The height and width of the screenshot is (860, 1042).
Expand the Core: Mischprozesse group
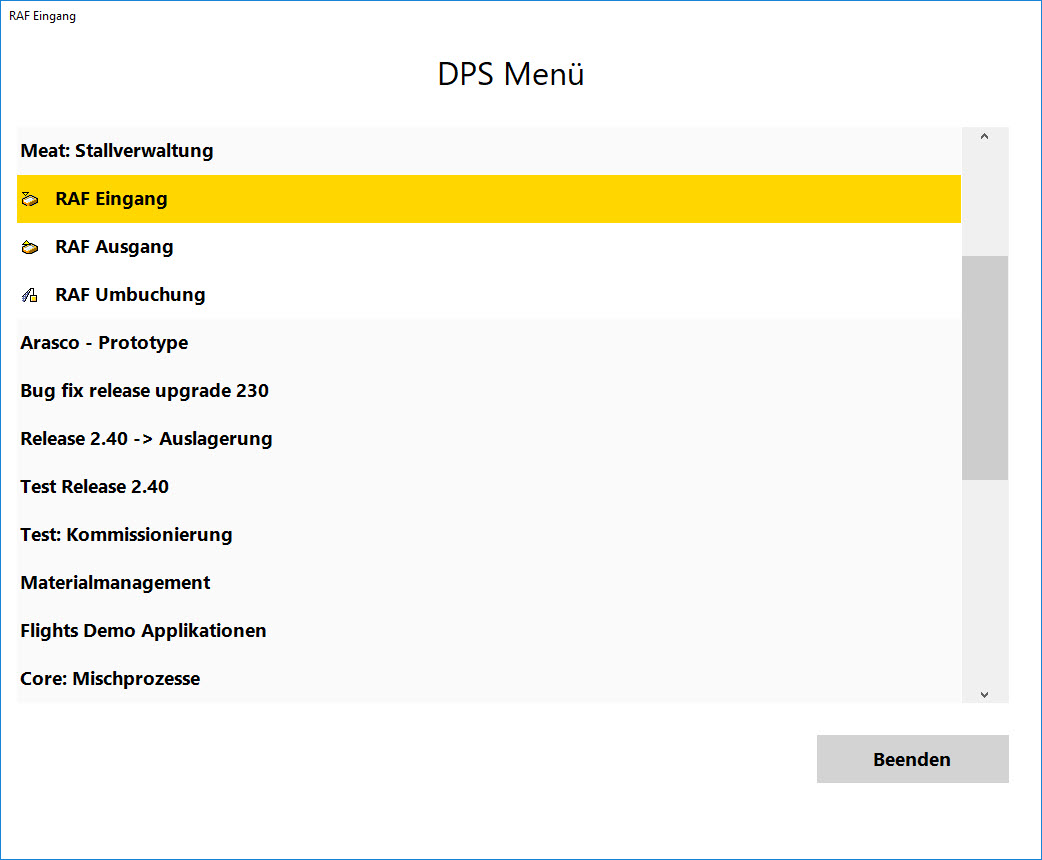(x=110, y=679)
